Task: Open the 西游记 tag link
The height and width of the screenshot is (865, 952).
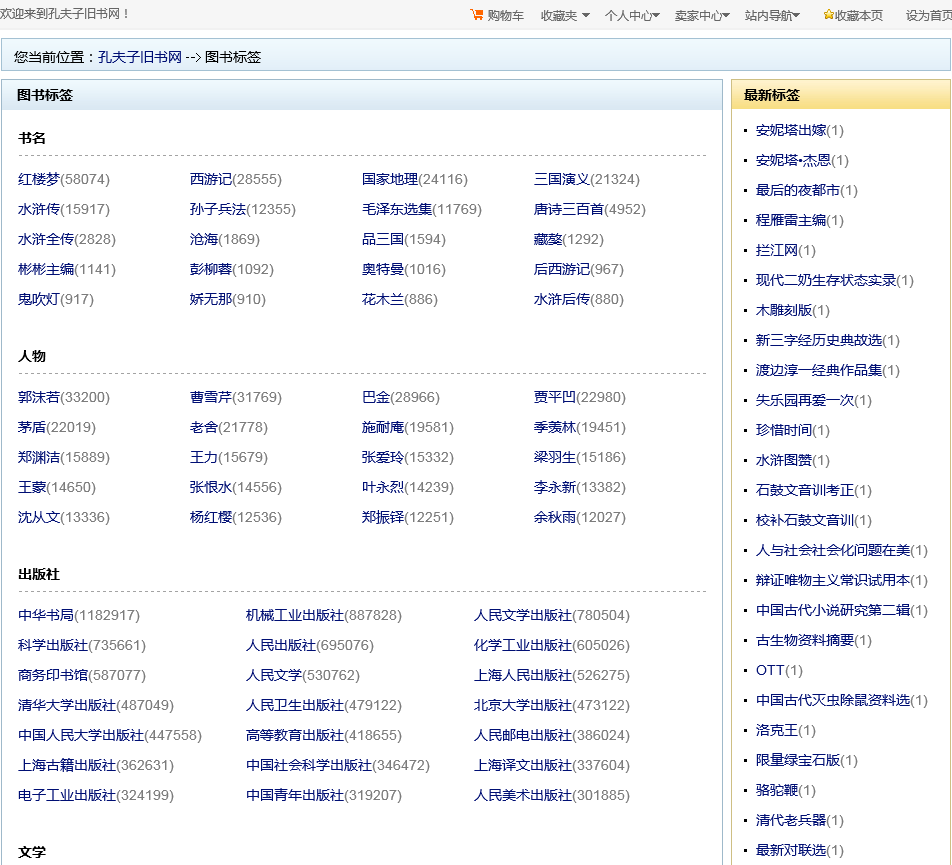Action: 211,179
